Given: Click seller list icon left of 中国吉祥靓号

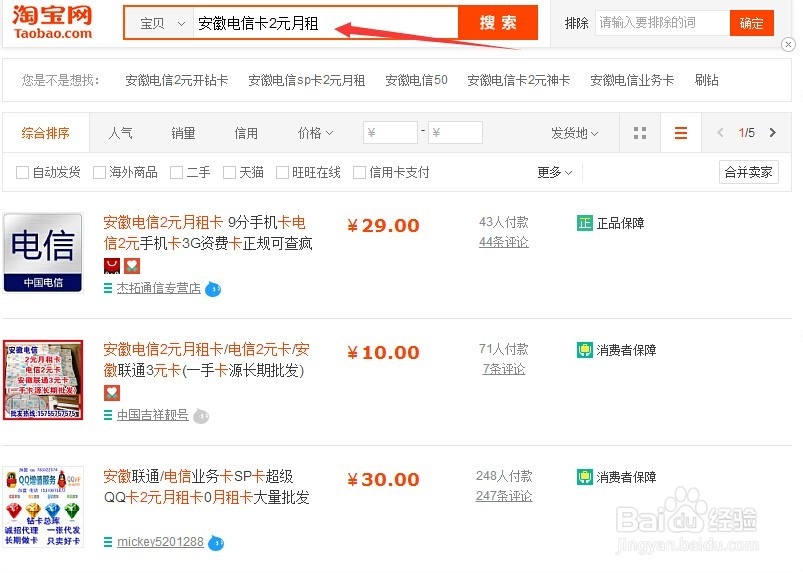Looking at the screenshot, I should pos(108,415).
